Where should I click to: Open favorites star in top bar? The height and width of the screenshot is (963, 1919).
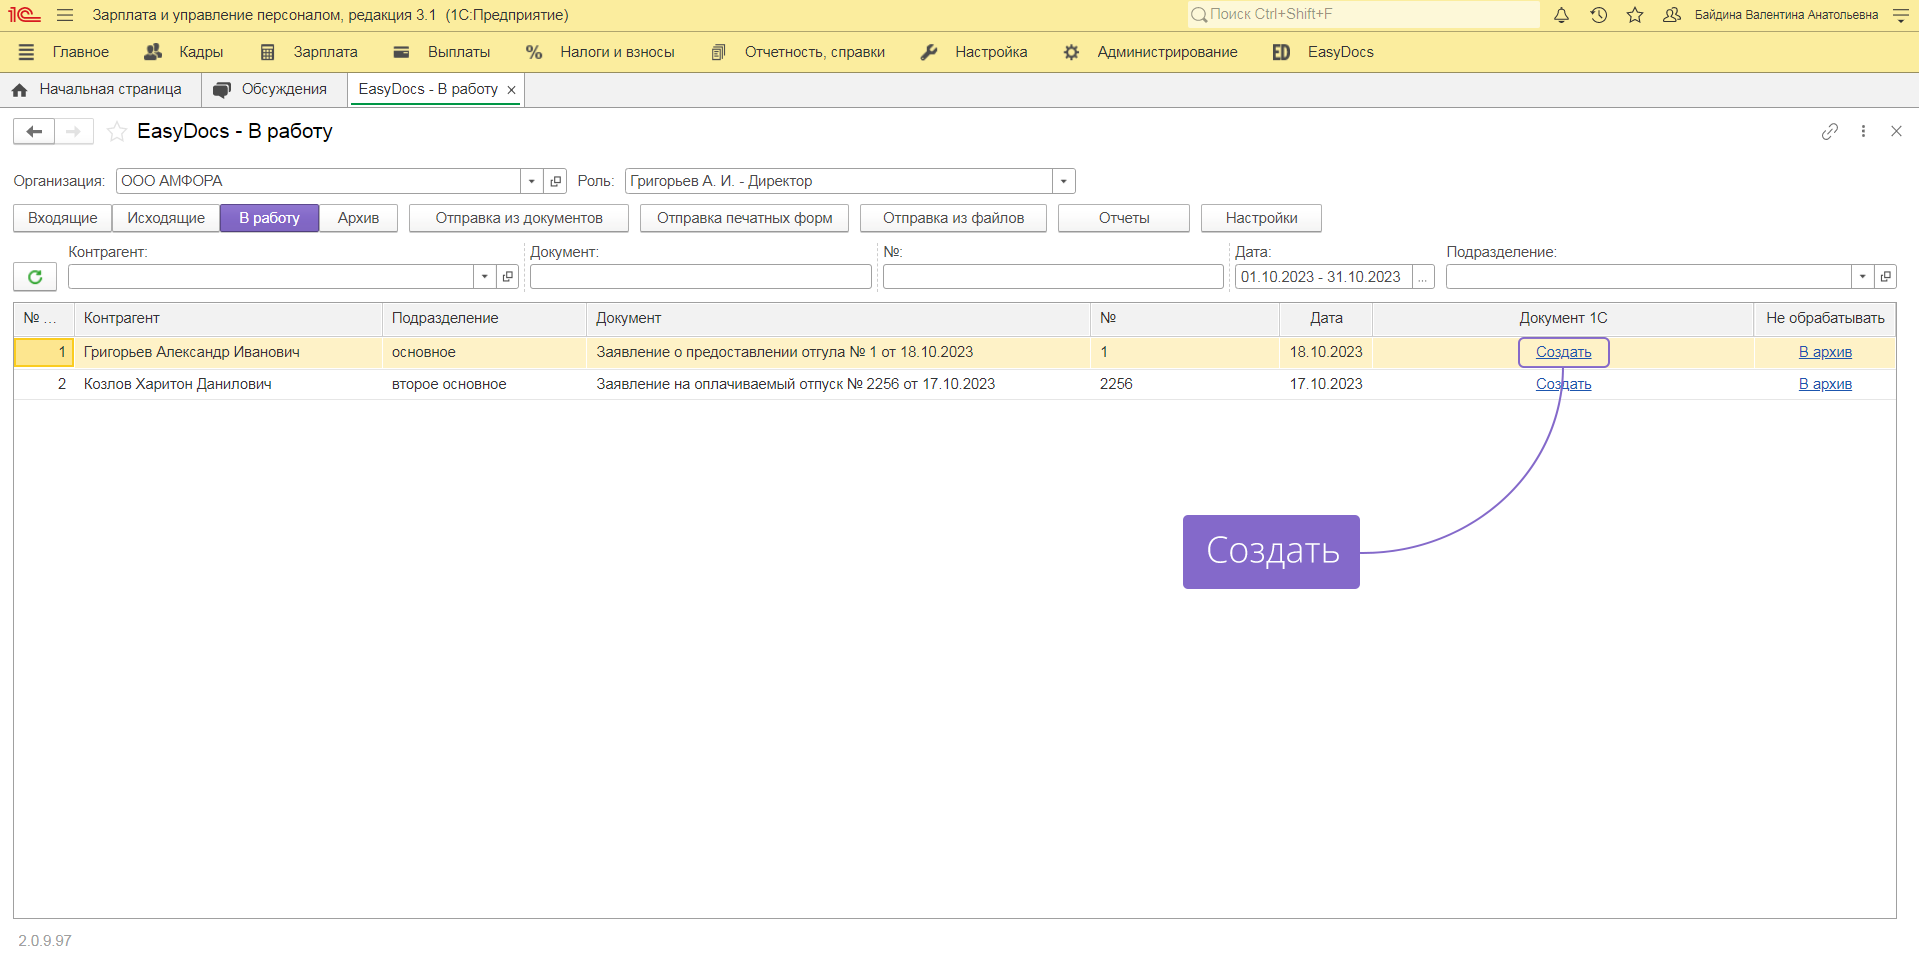tap(1635, 15)
